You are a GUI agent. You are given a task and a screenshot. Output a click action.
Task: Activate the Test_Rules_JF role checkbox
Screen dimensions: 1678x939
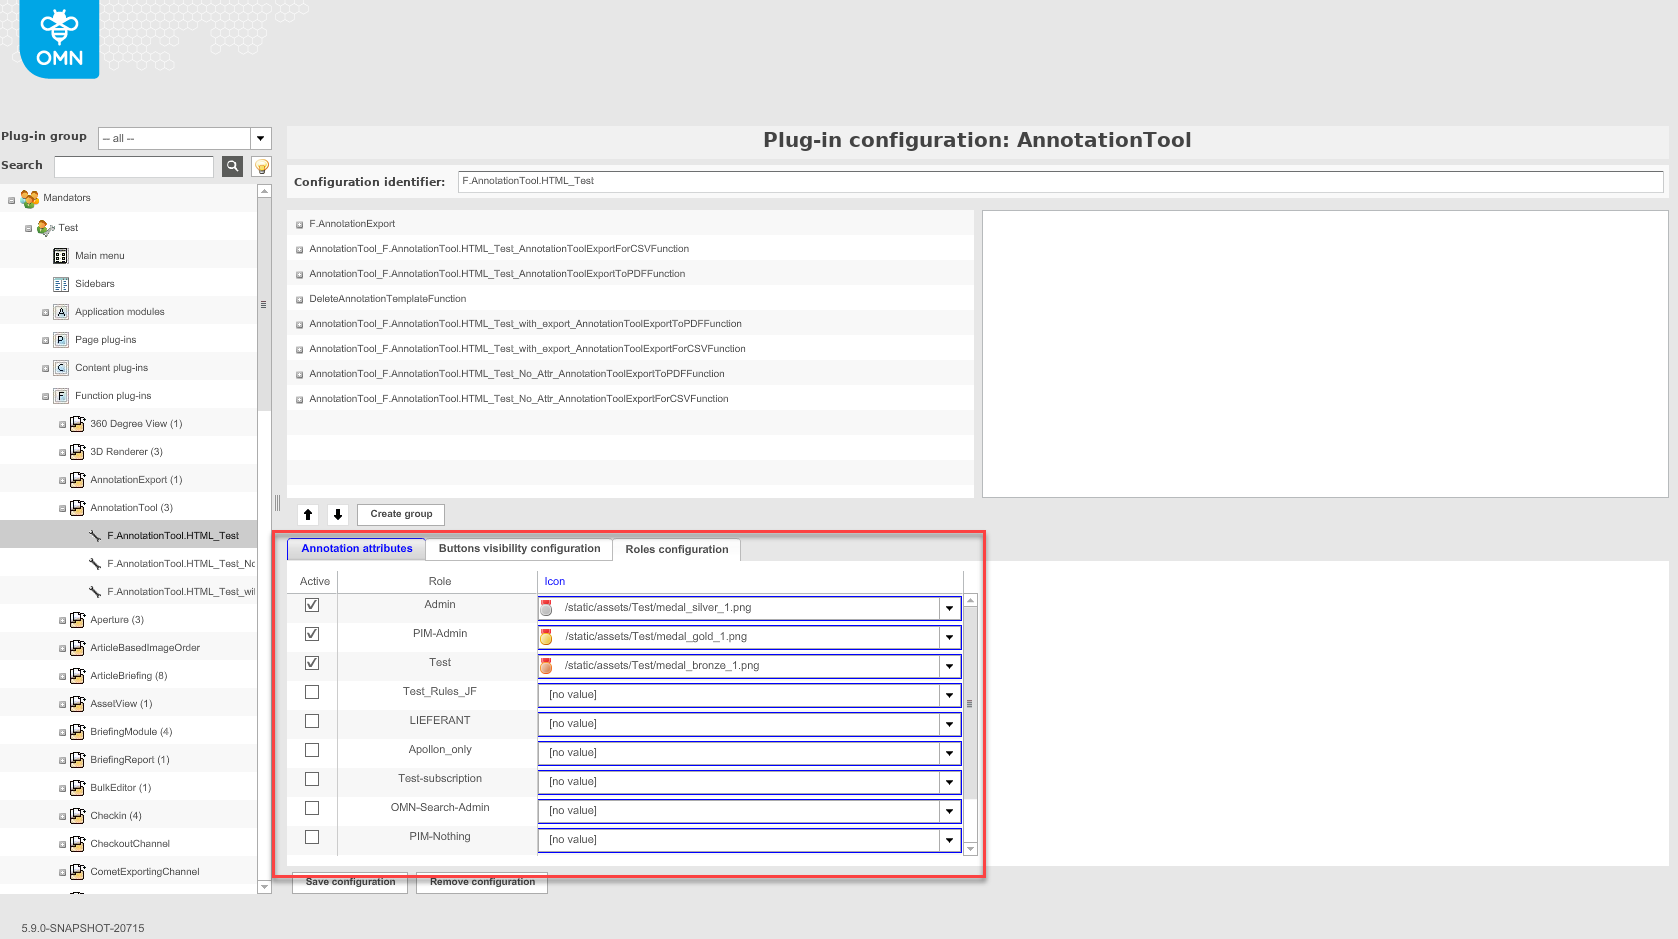click(x=312, y=691)
